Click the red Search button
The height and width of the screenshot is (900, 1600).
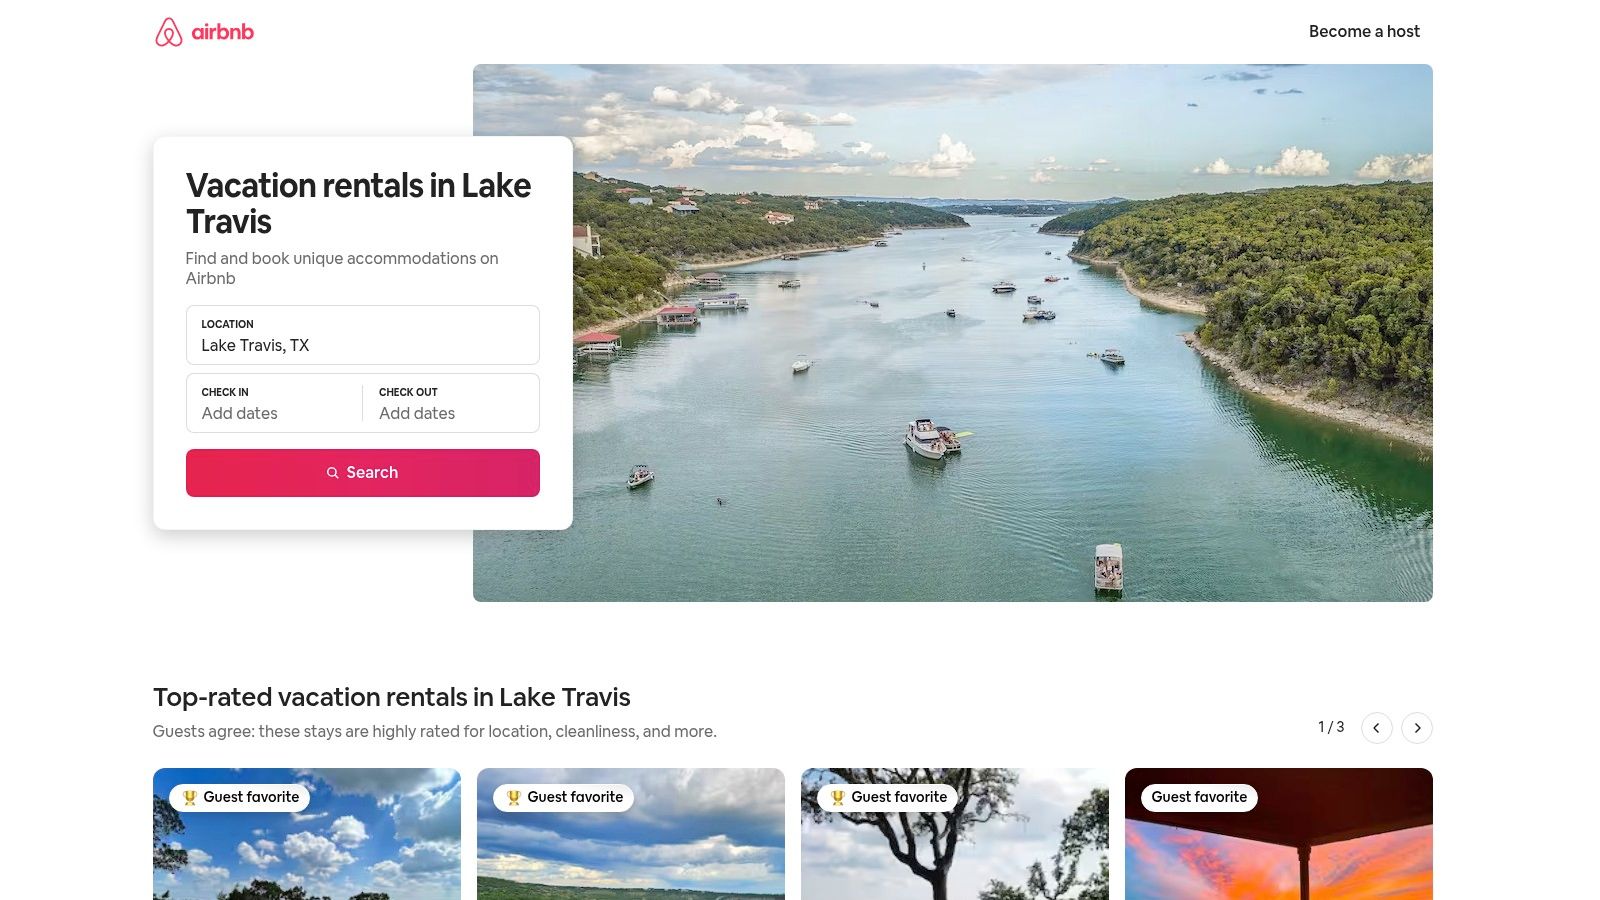[363, 473]
